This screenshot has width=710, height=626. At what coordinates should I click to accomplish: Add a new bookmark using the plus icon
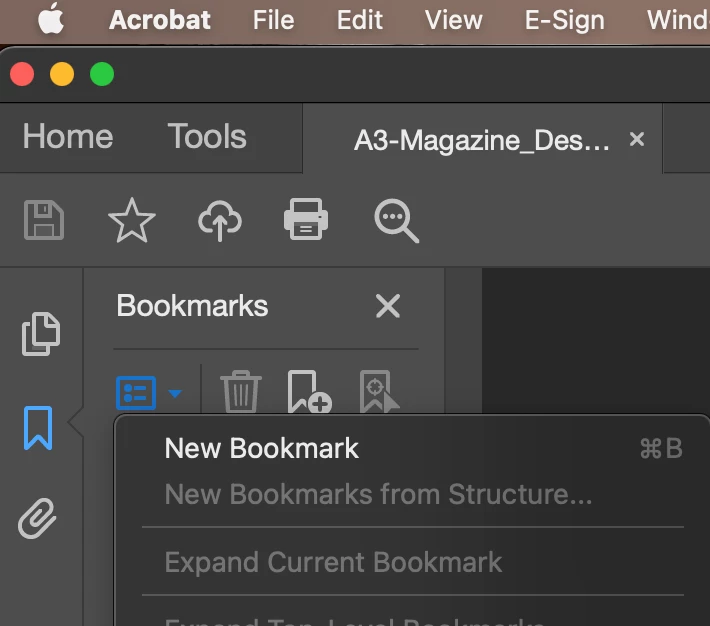pyautogui.click(x=309, y=391)
